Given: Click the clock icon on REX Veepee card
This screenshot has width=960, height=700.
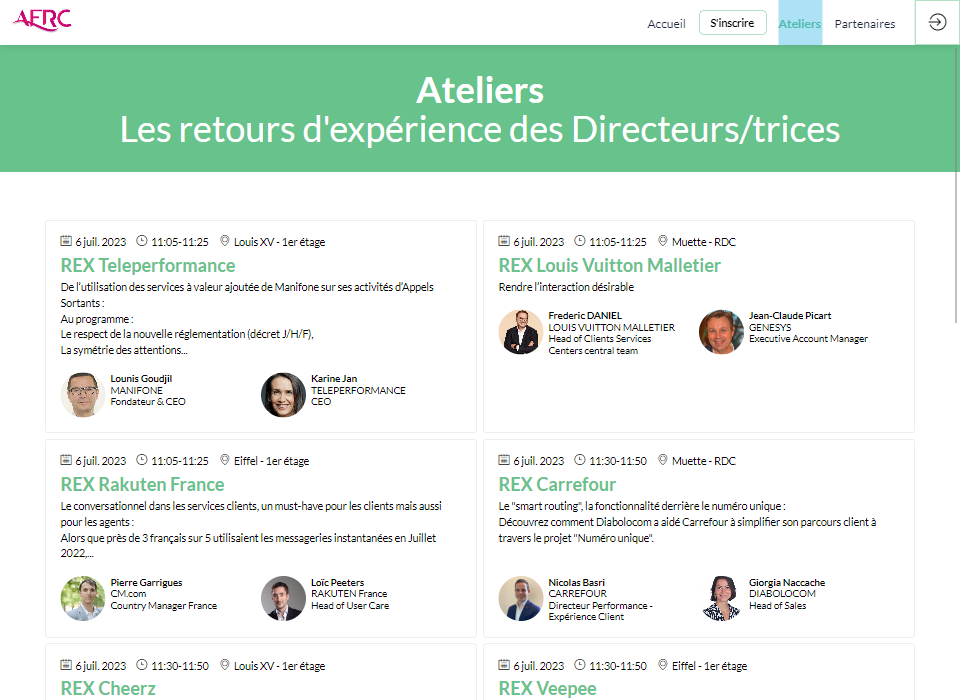Looking at the screenshot, I should pos(579,664).
